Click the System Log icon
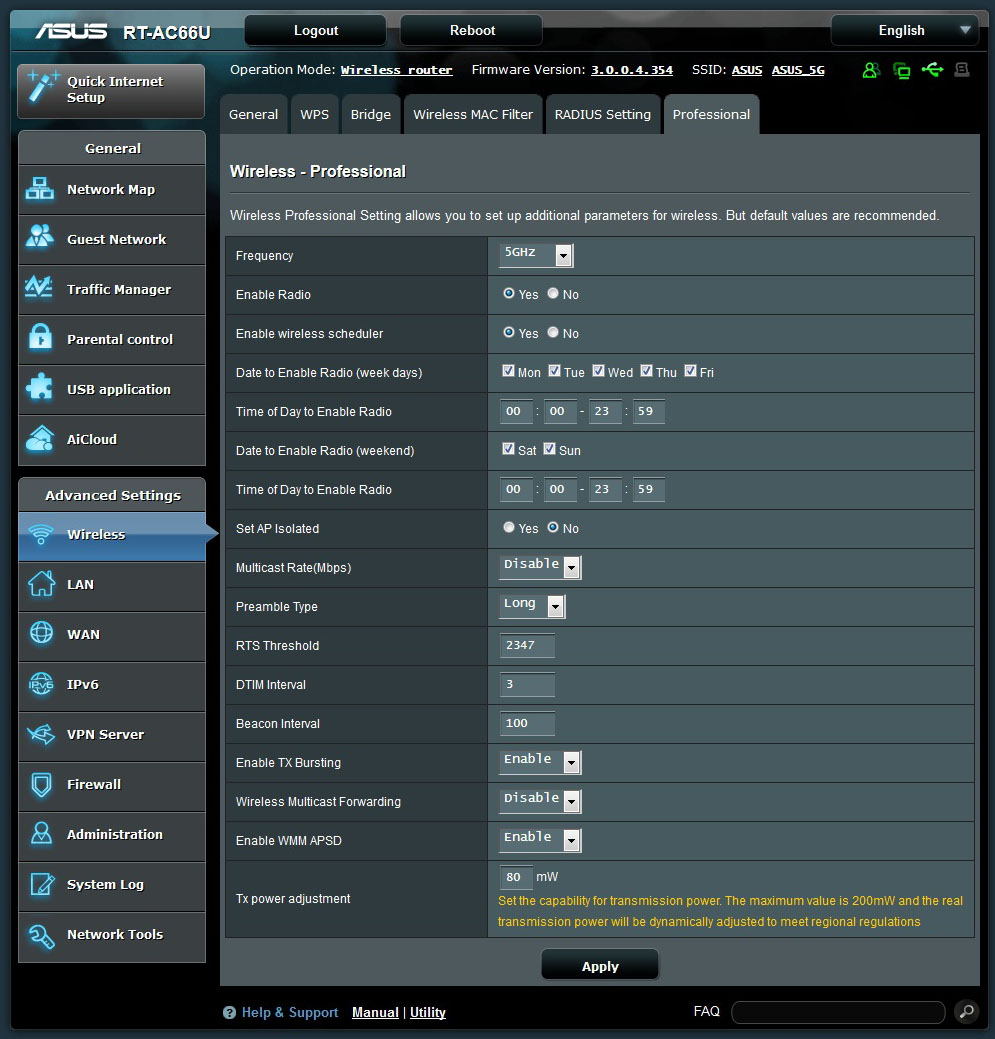Screen dimensions: 995x1039 [42, 884]
